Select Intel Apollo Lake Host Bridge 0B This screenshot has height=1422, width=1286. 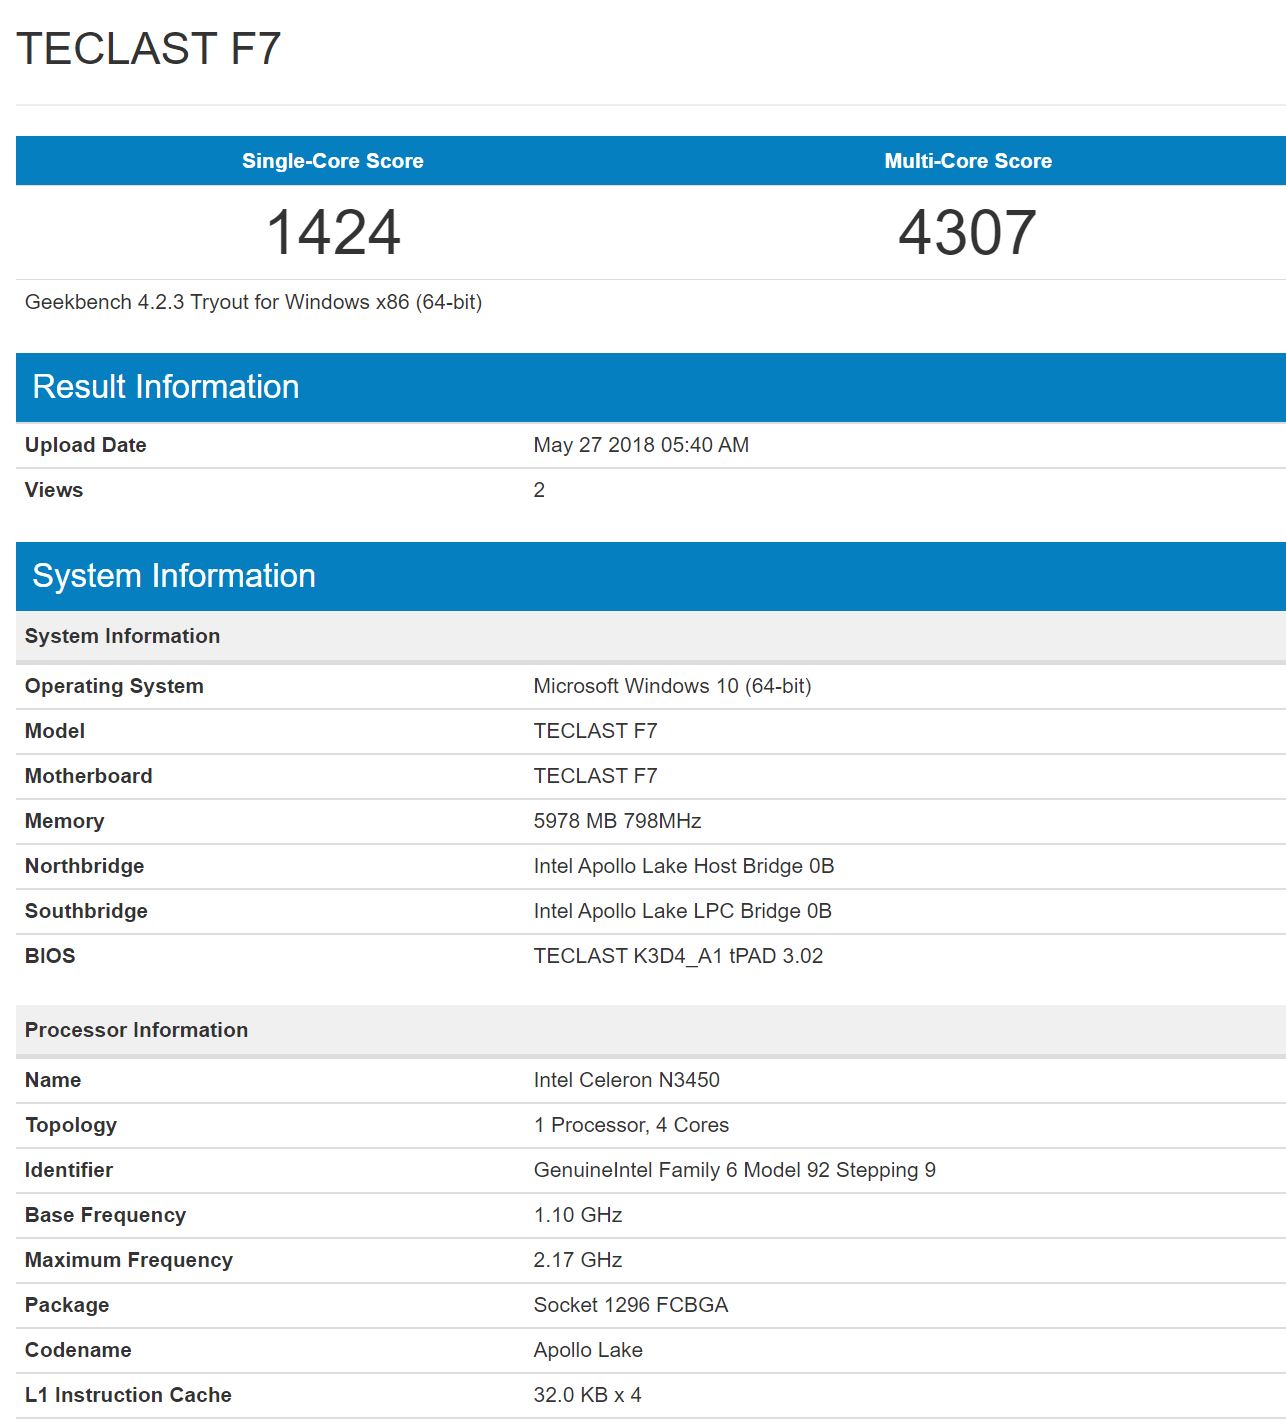tap(683, 866)
